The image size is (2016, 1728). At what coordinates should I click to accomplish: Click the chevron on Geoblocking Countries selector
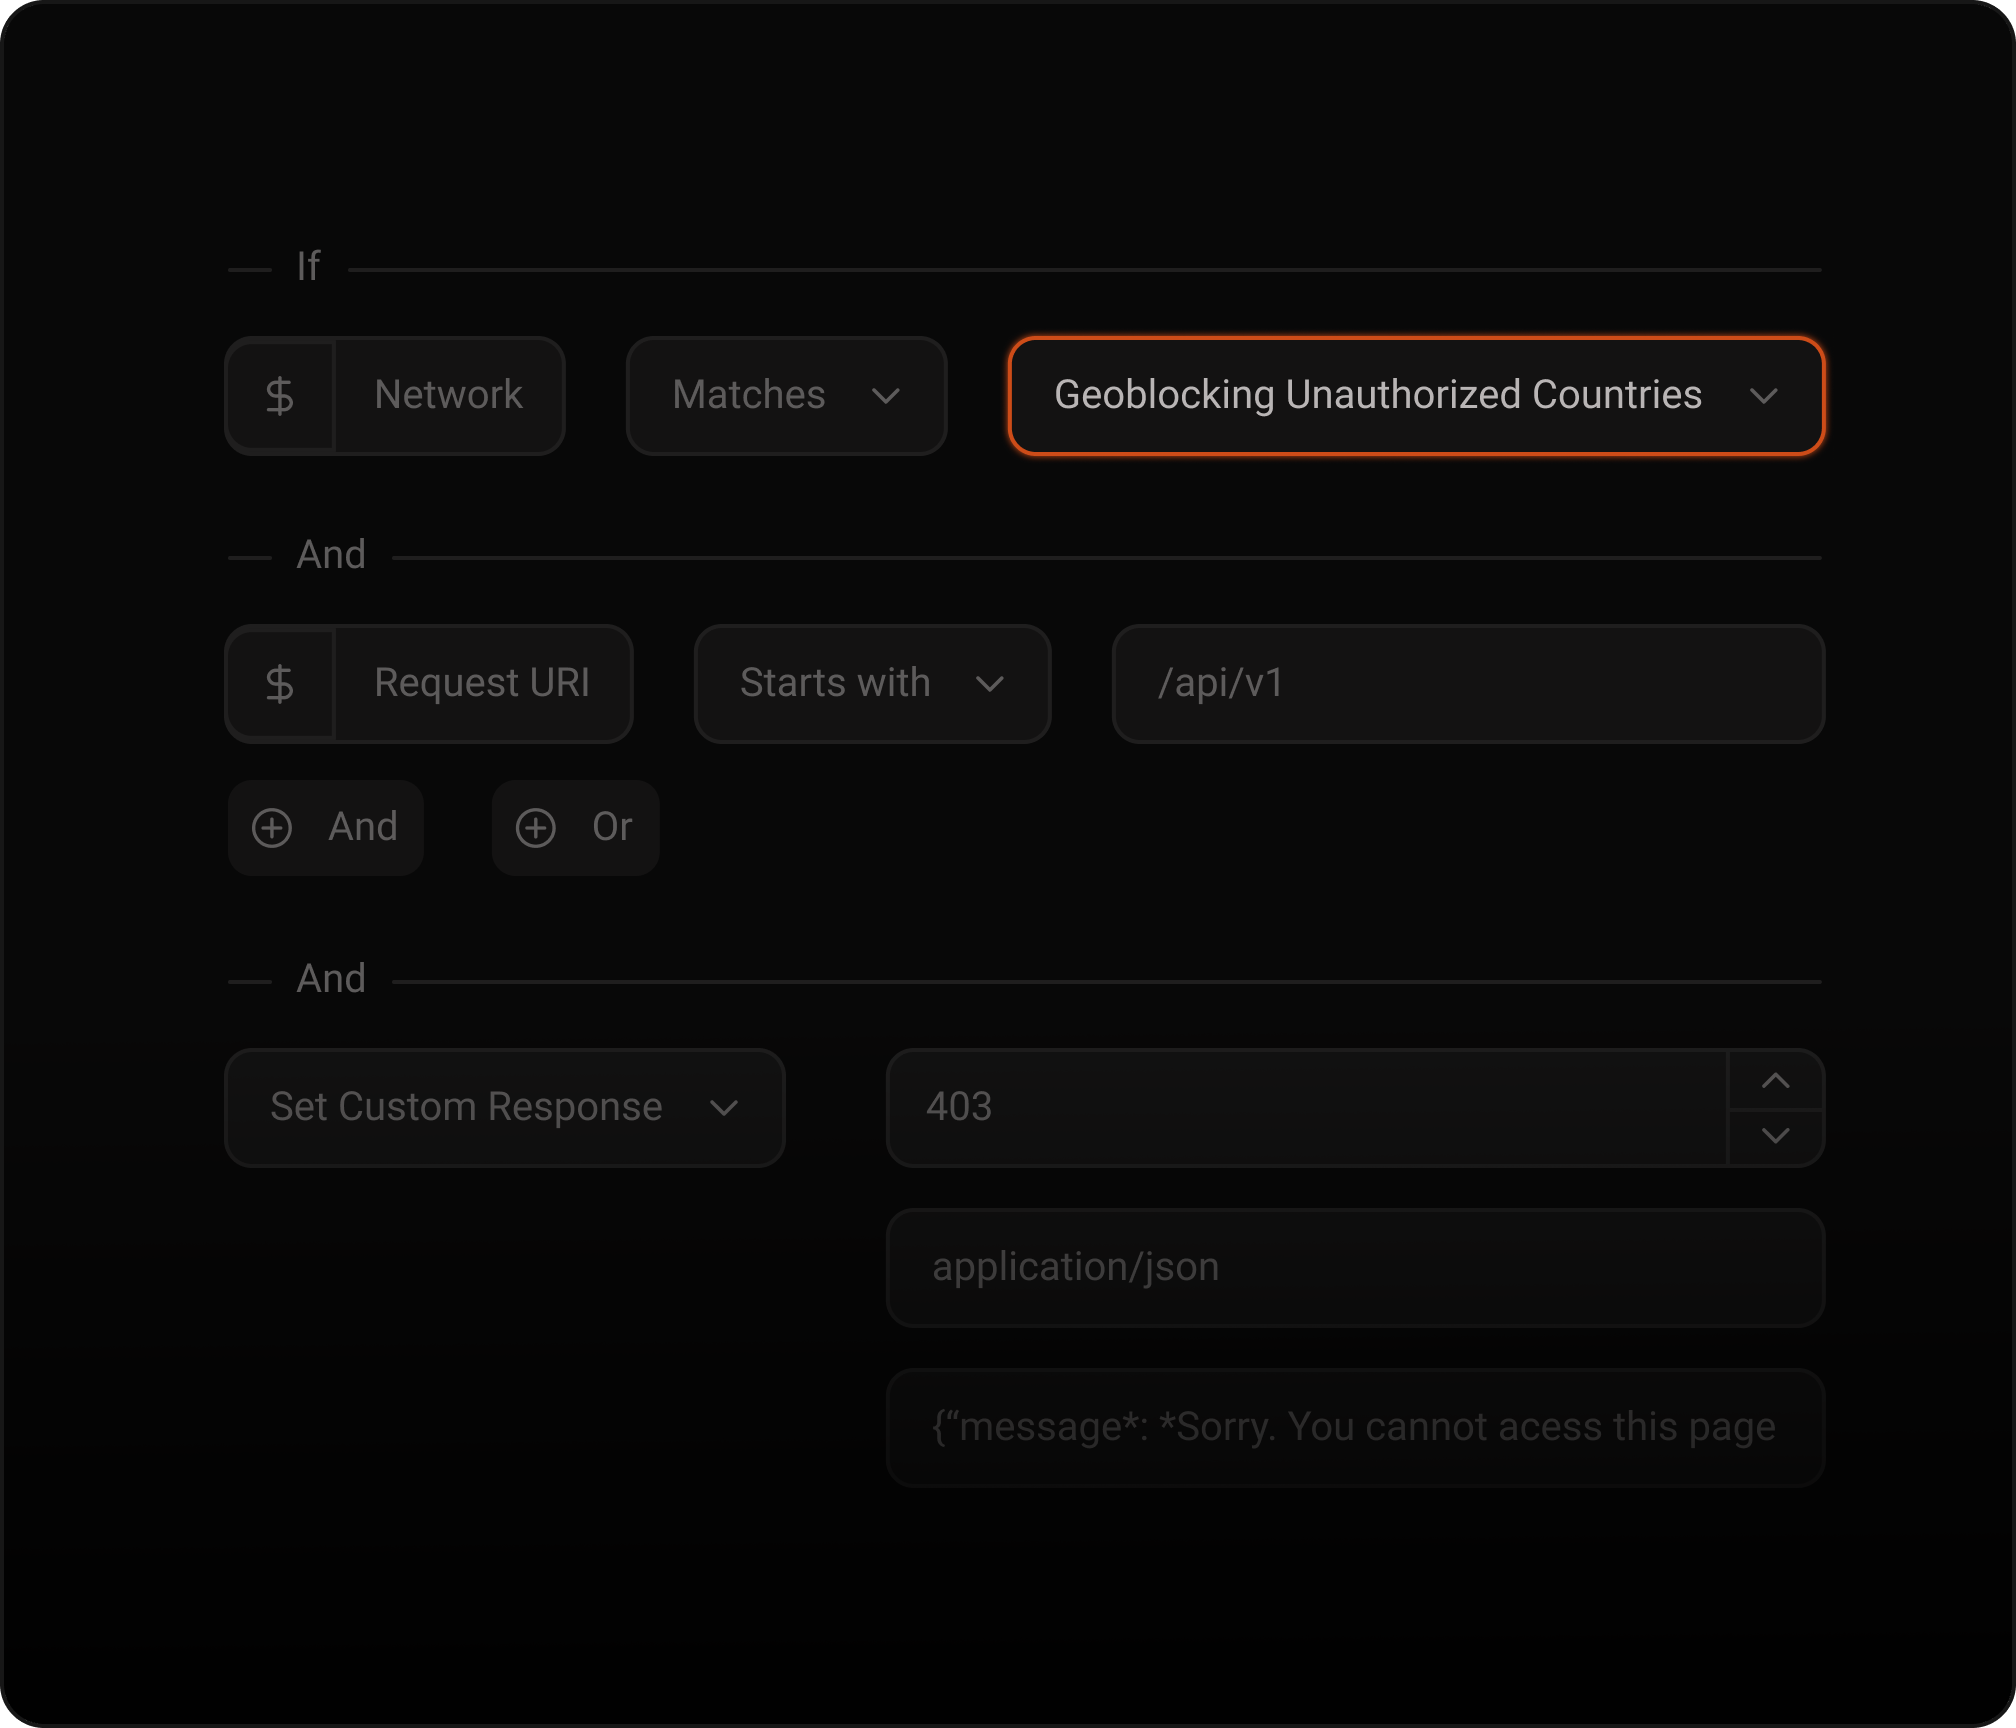pos(1766,396)
